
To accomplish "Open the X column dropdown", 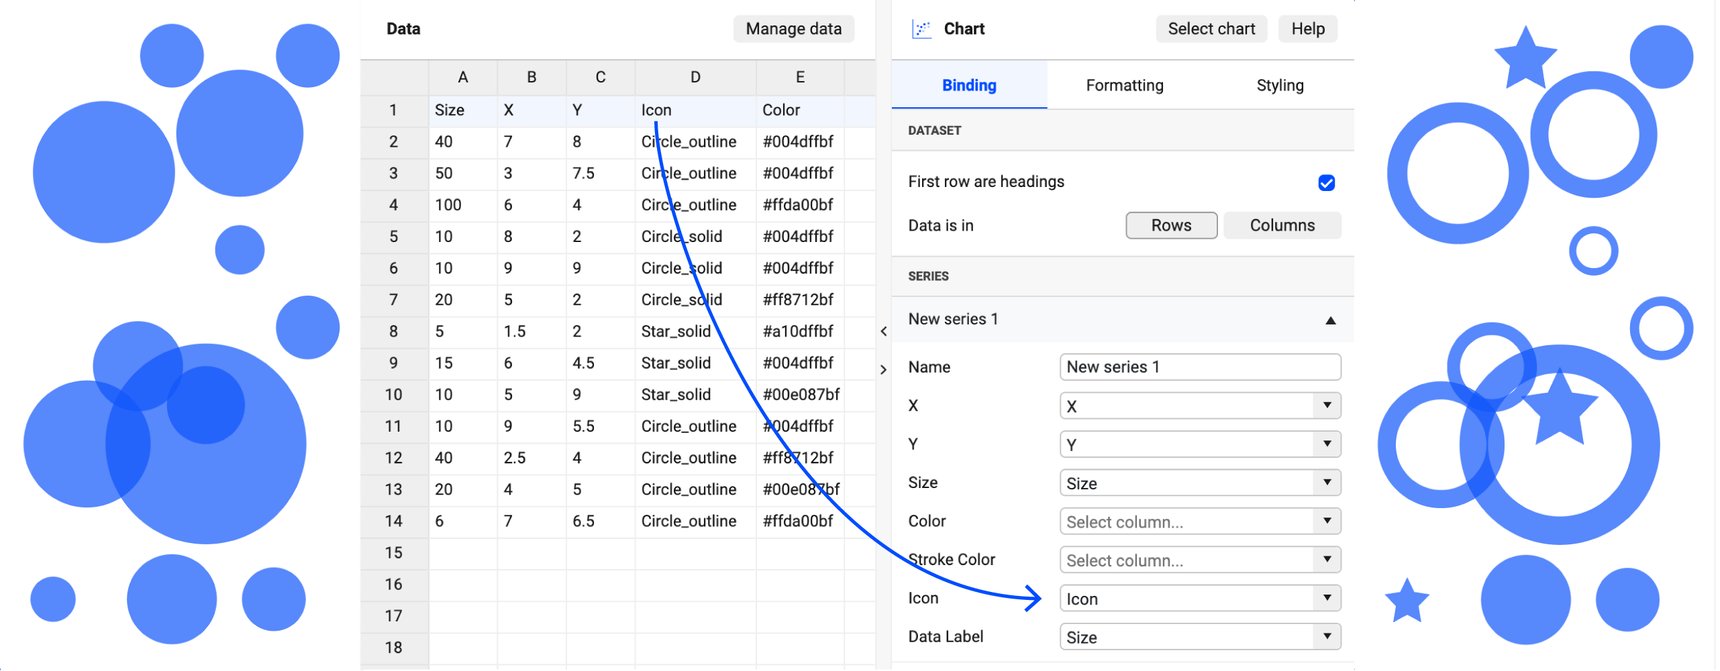I will (x=1200, y=406).
